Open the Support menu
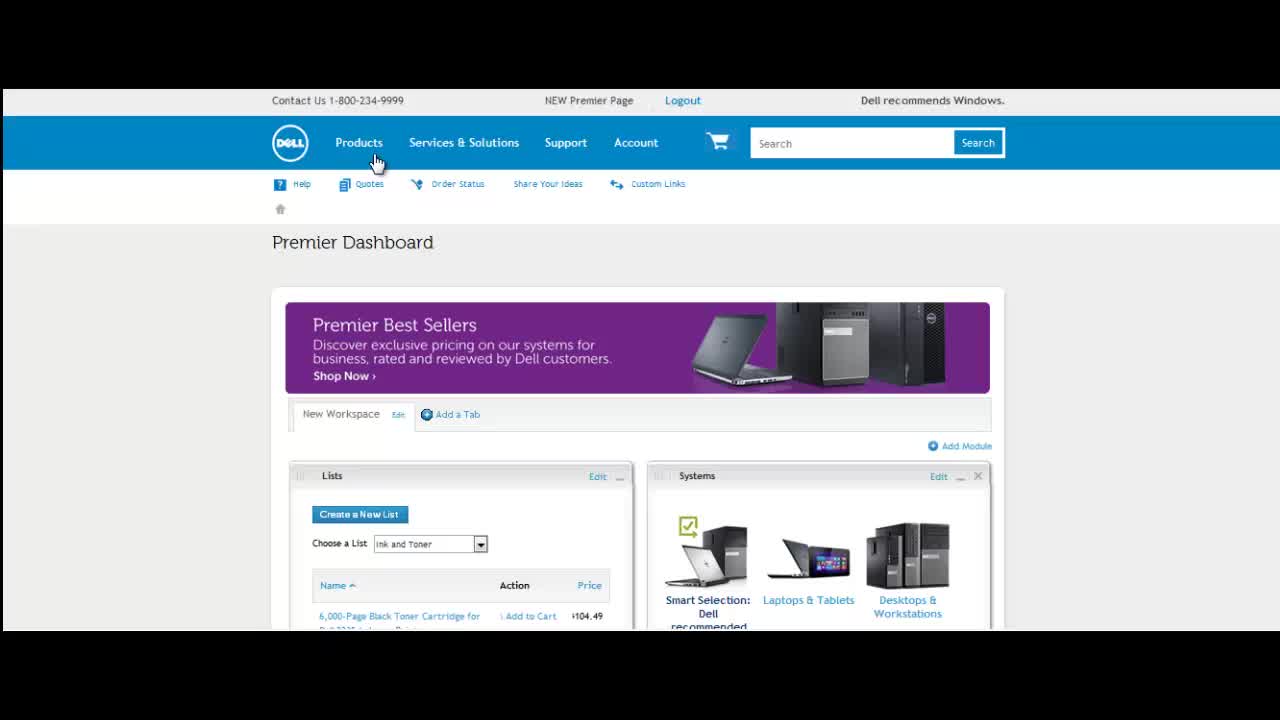 coord(566,143)
